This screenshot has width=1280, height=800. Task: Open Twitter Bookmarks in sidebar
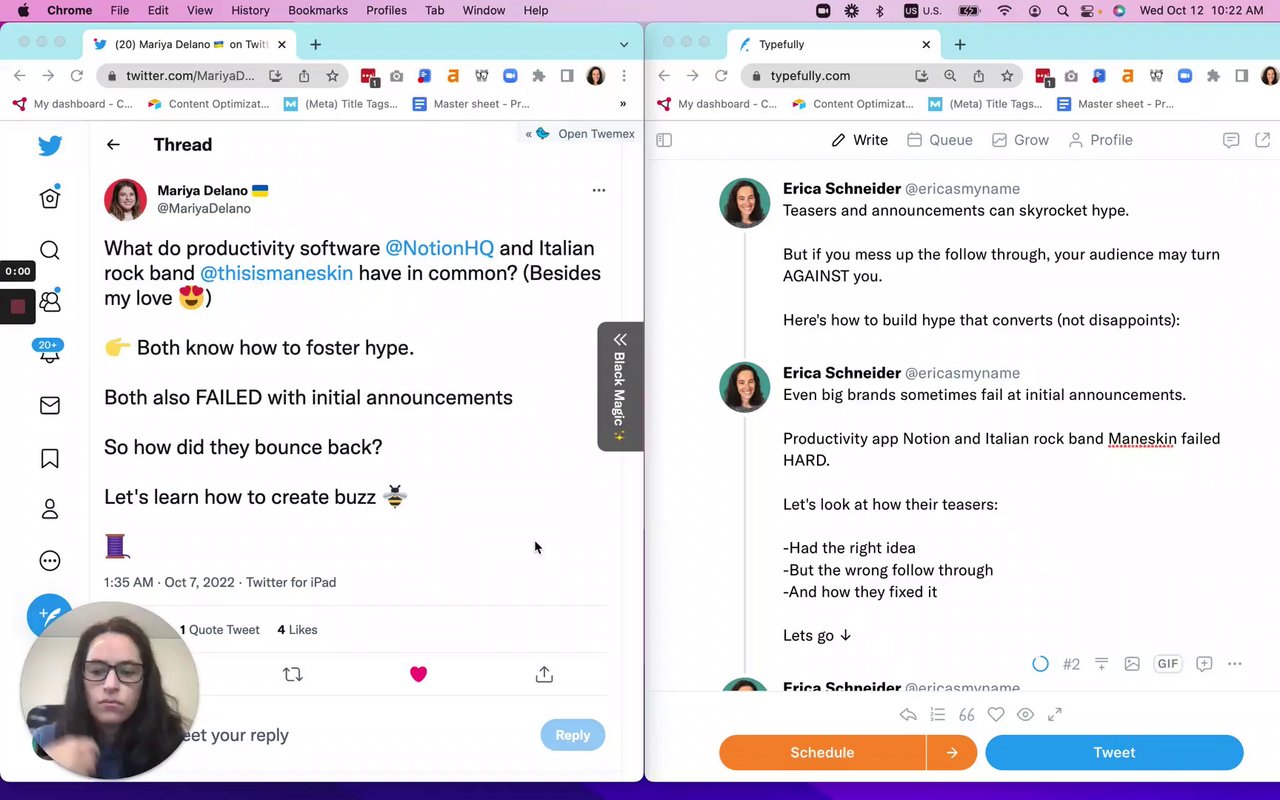[x=50, y=458]
